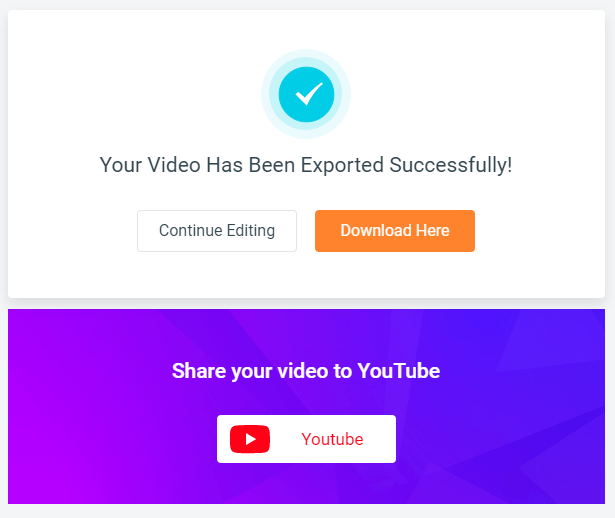Click the word 'Successfully!' in the heading
This screenshot has width=615, height=518.
(451, 165)
